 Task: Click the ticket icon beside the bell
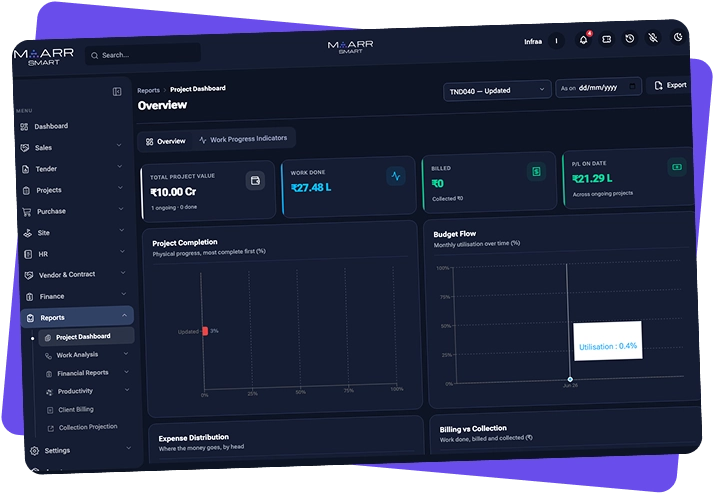click(x=606, y=39)
